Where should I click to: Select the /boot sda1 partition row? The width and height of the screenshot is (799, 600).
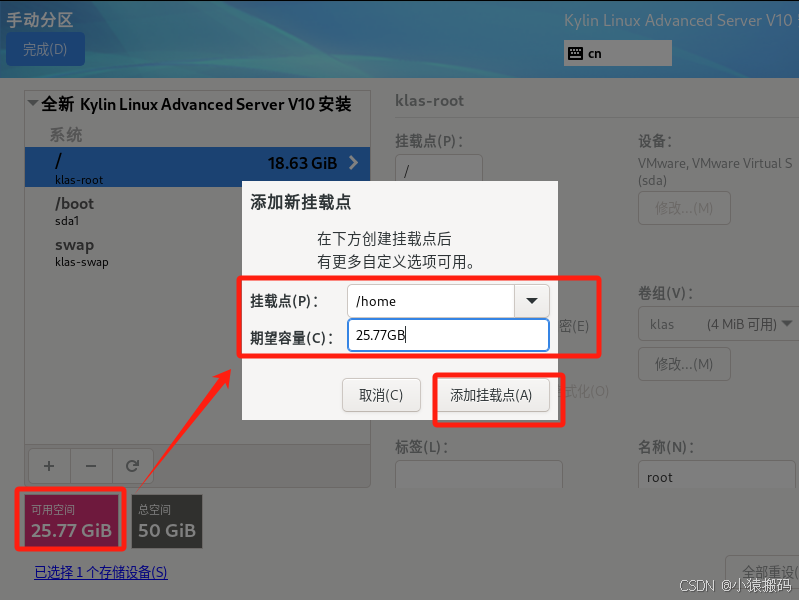pyautogui.click(x=134, y=211)
